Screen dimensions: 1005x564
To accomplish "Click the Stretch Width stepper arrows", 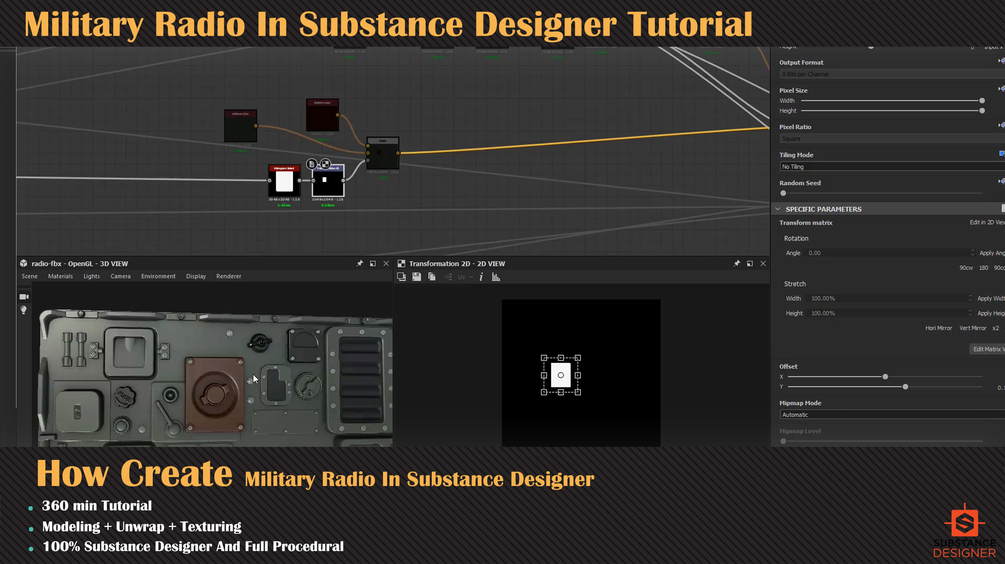I will pos(970,298).
